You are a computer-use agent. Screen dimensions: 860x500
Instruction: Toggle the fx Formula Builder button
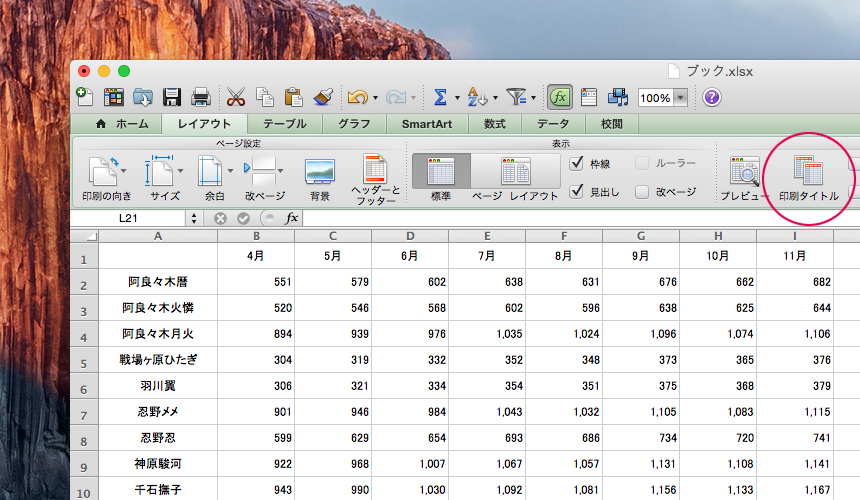tap(559, 98)
